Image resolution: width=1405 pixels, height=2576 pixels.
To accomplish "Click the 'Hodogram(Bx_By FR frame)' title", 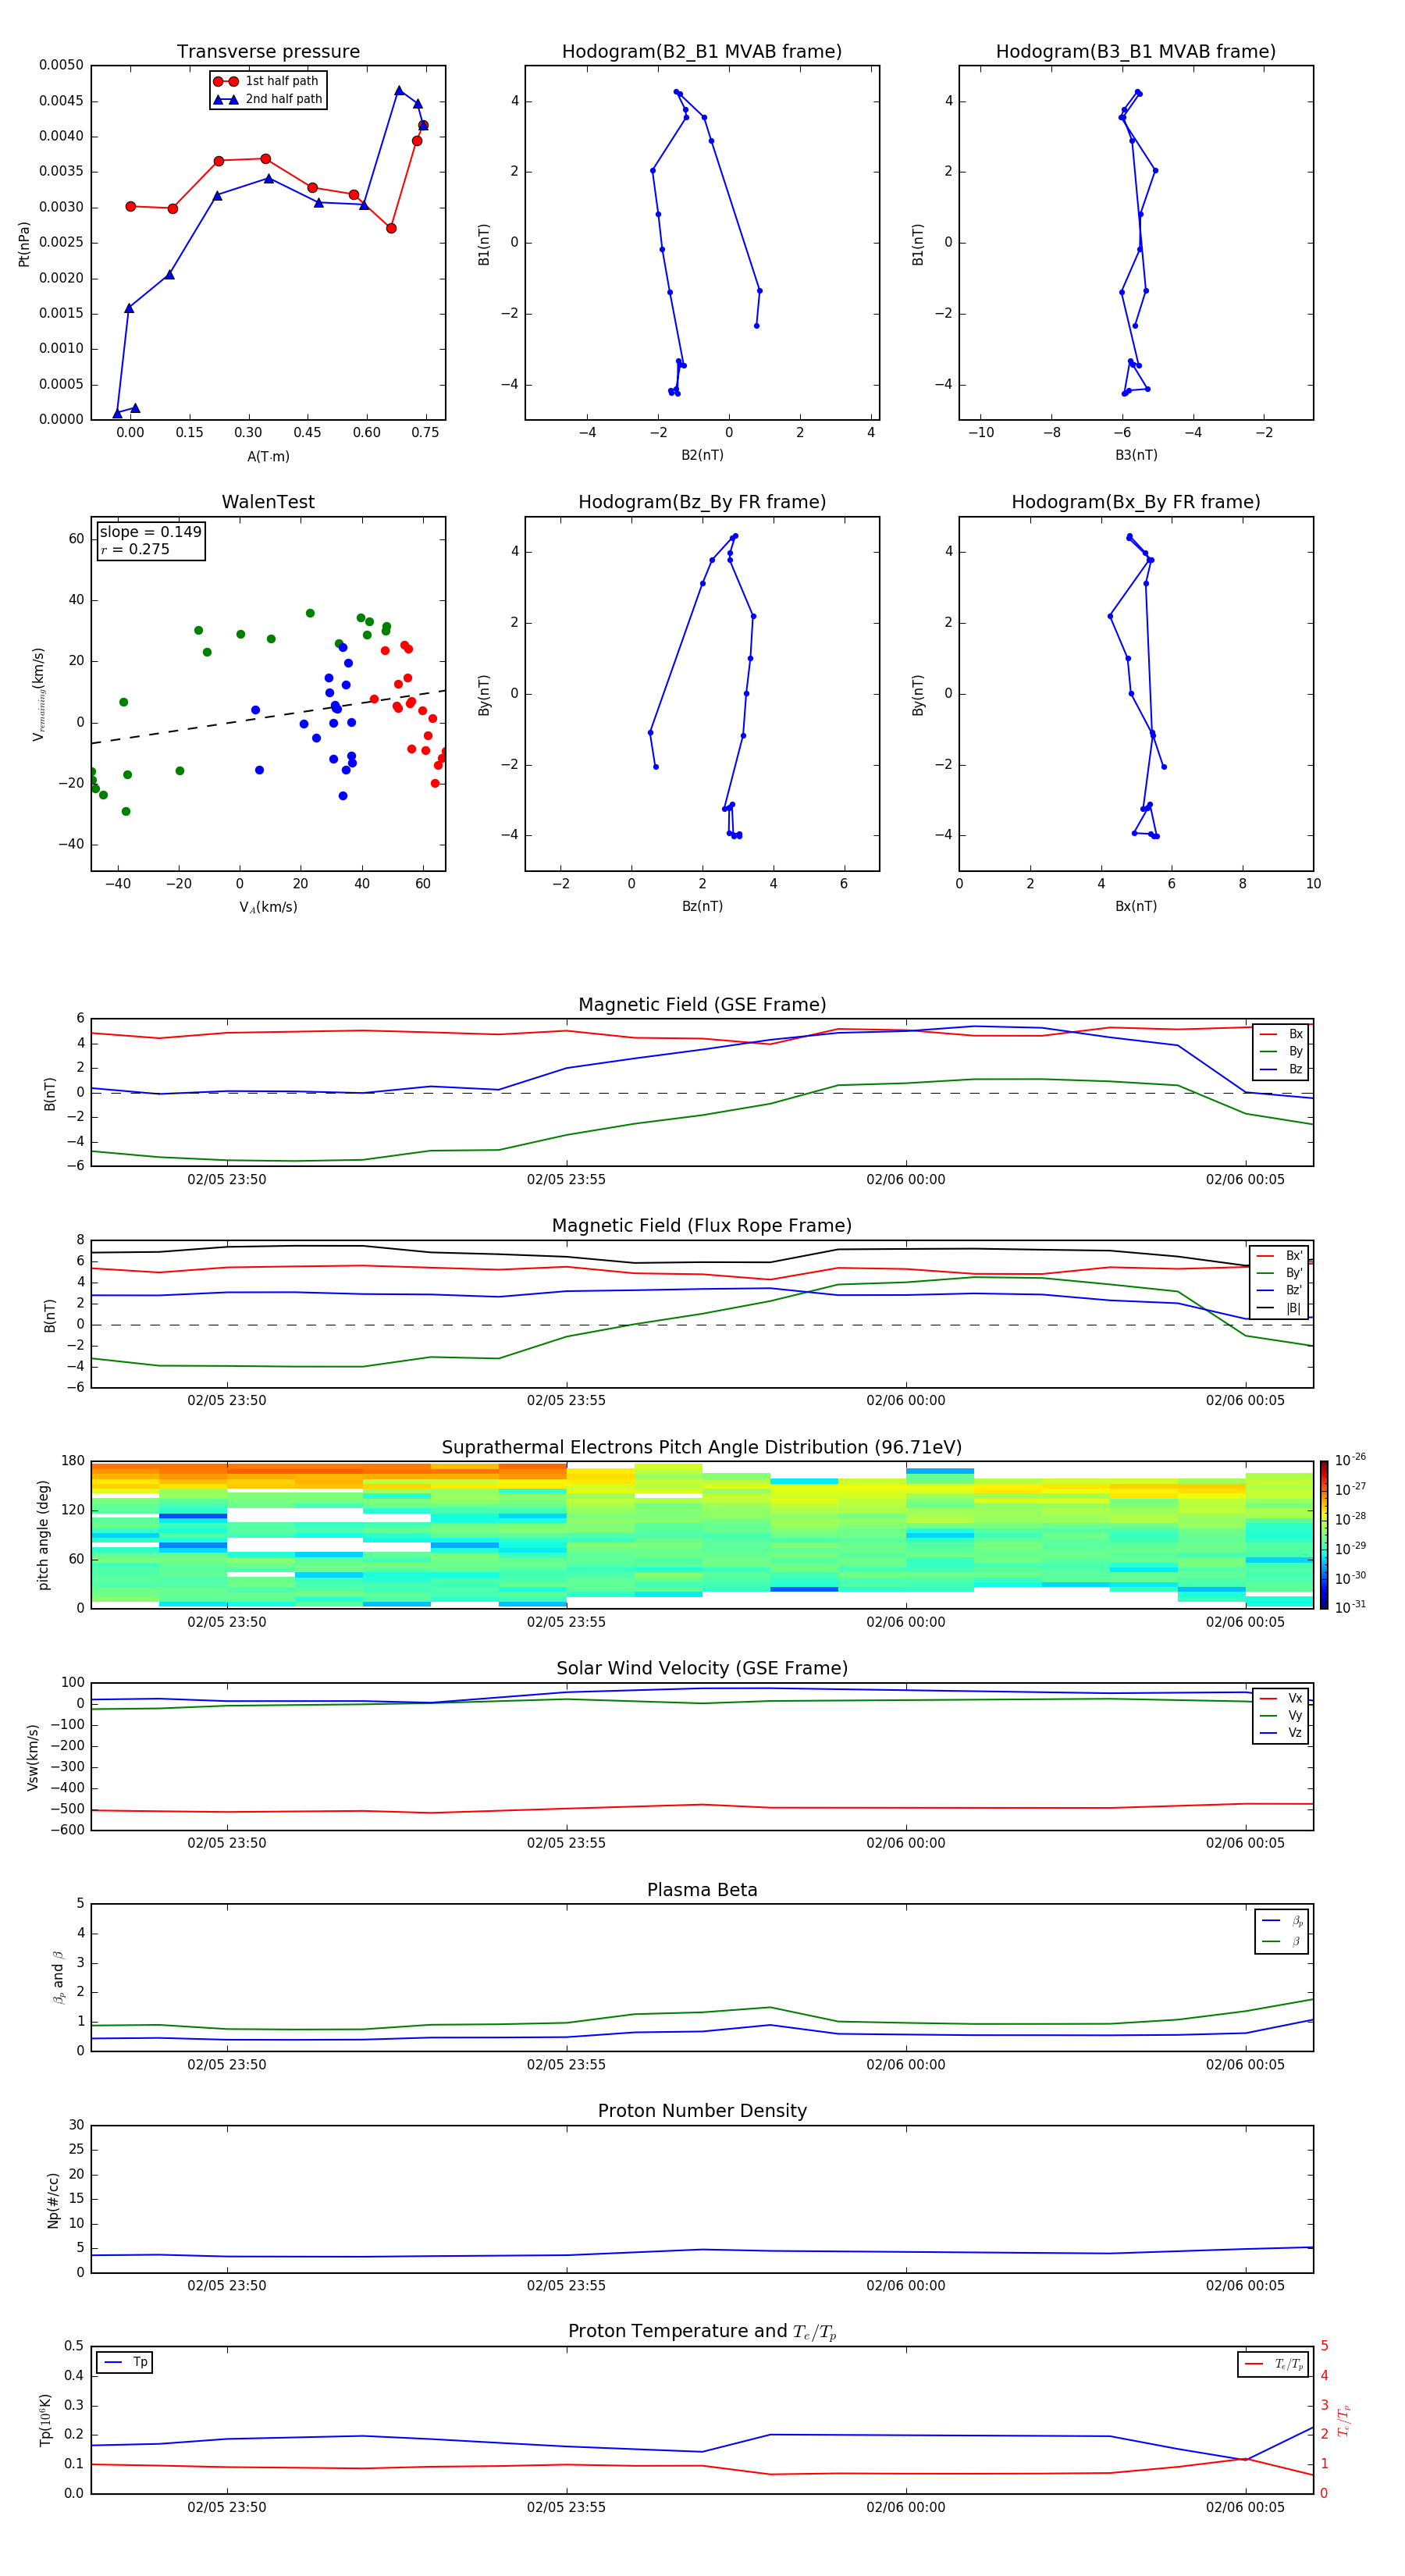I will pyautogui.click(x=1136, y=502).
